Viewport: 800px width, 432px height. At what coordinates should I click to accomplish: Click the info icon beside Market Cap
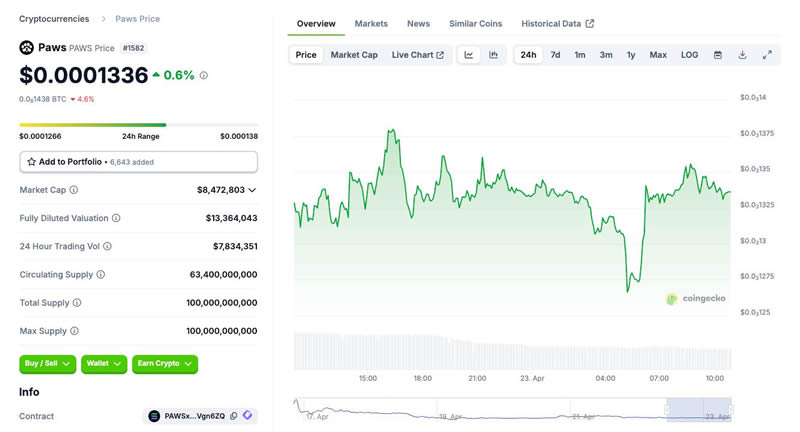click(x=74, y=190)
